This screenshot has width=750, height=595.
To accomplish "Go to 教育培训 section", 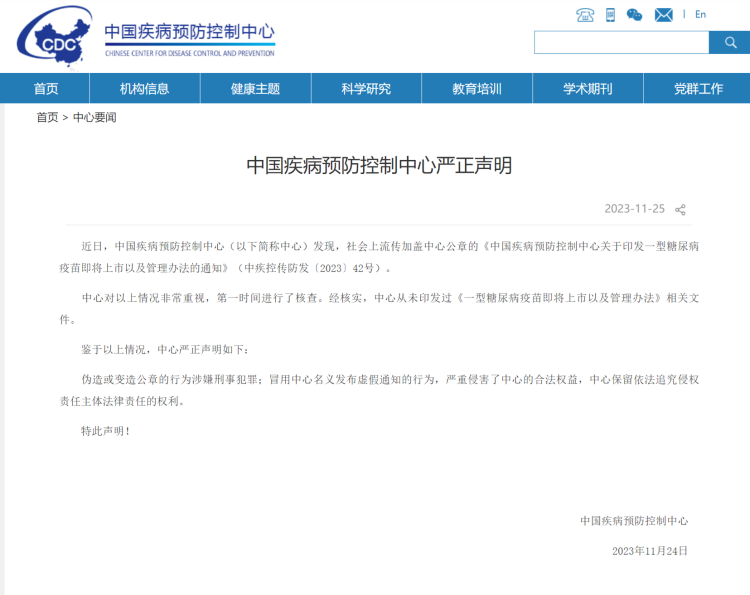I will click(x=477, y=89).
